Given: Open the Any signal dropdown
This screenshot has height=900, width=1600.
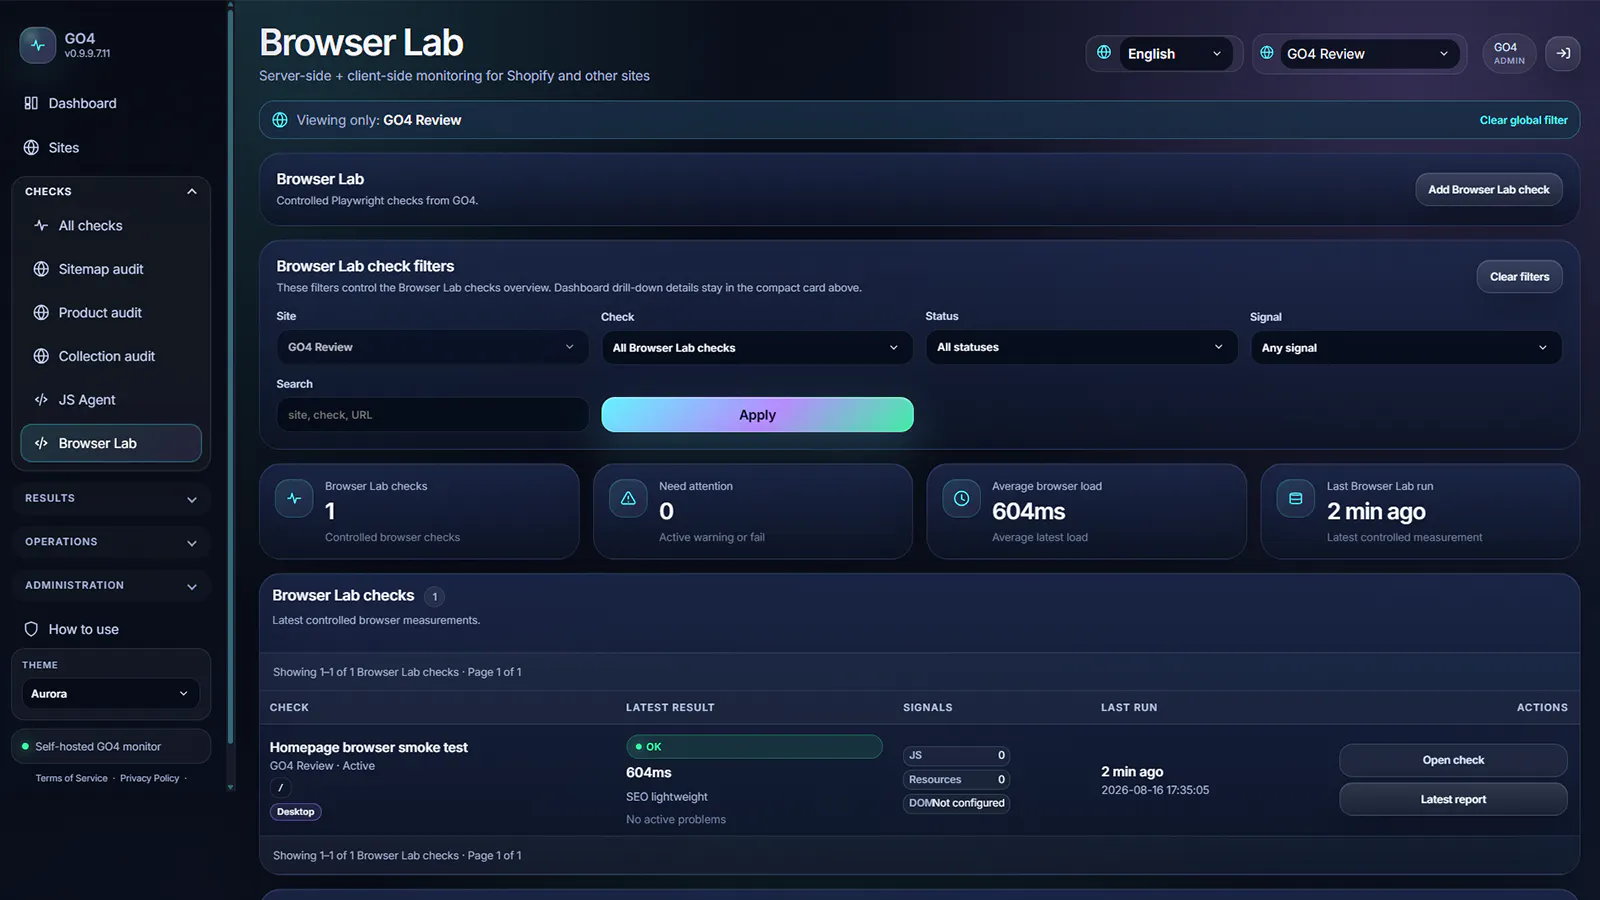Looking at the screenshot, I should coord(1406,348).
